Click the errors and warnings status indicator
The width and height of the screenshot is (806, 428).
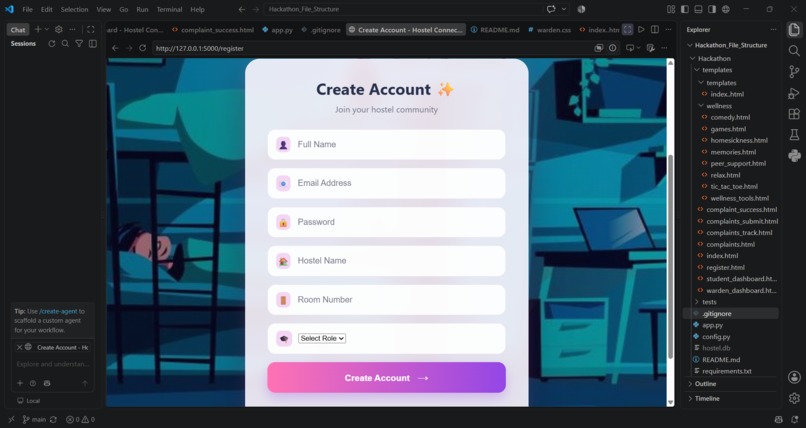[x=80, y=420]
